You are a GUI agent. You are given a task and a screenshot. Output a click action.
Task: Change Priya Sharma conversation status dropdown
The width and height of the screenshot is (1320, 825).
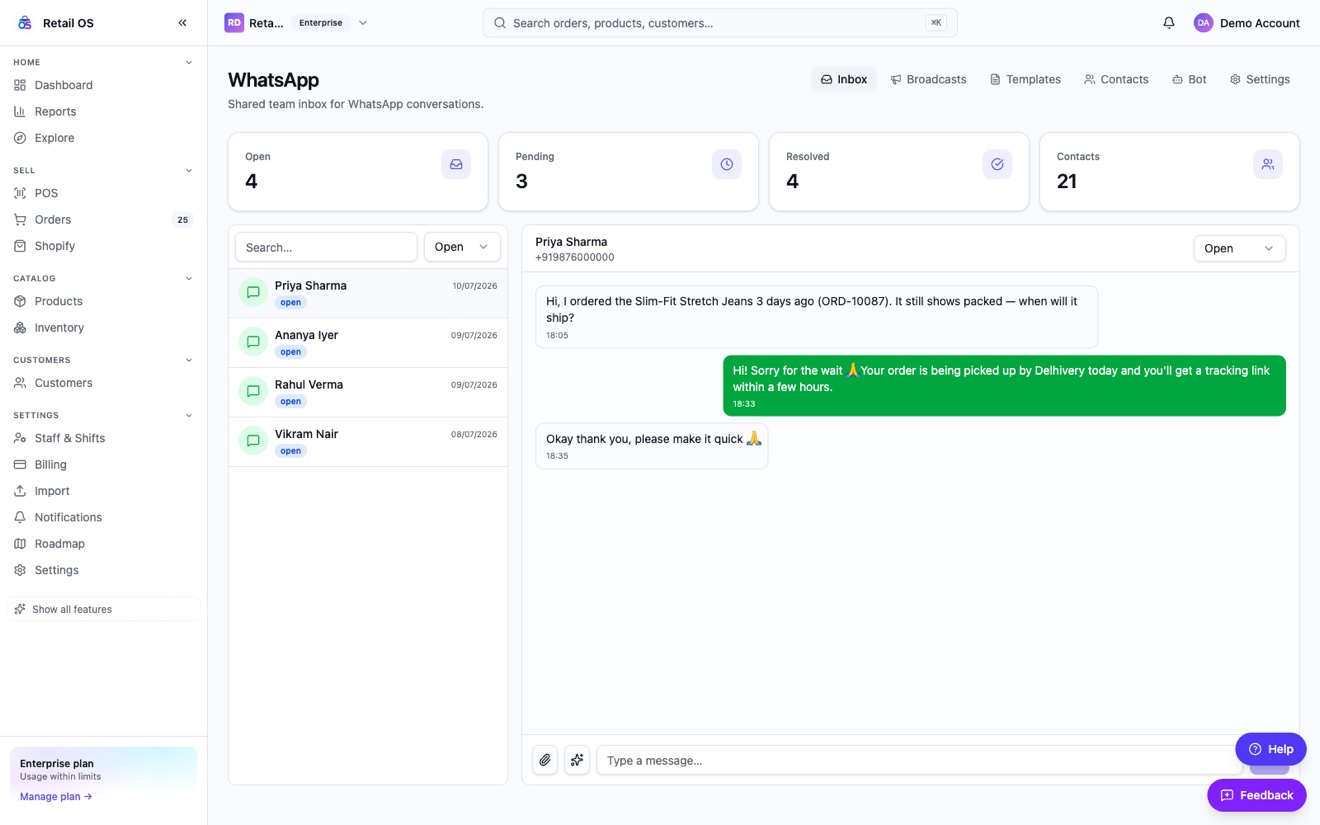coord(1239,248)
